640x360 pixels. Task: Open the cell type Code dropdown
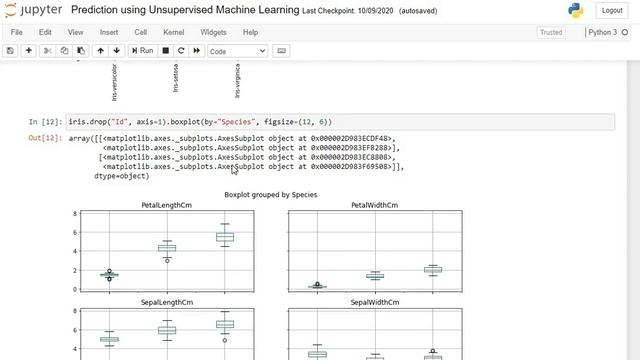238,51
